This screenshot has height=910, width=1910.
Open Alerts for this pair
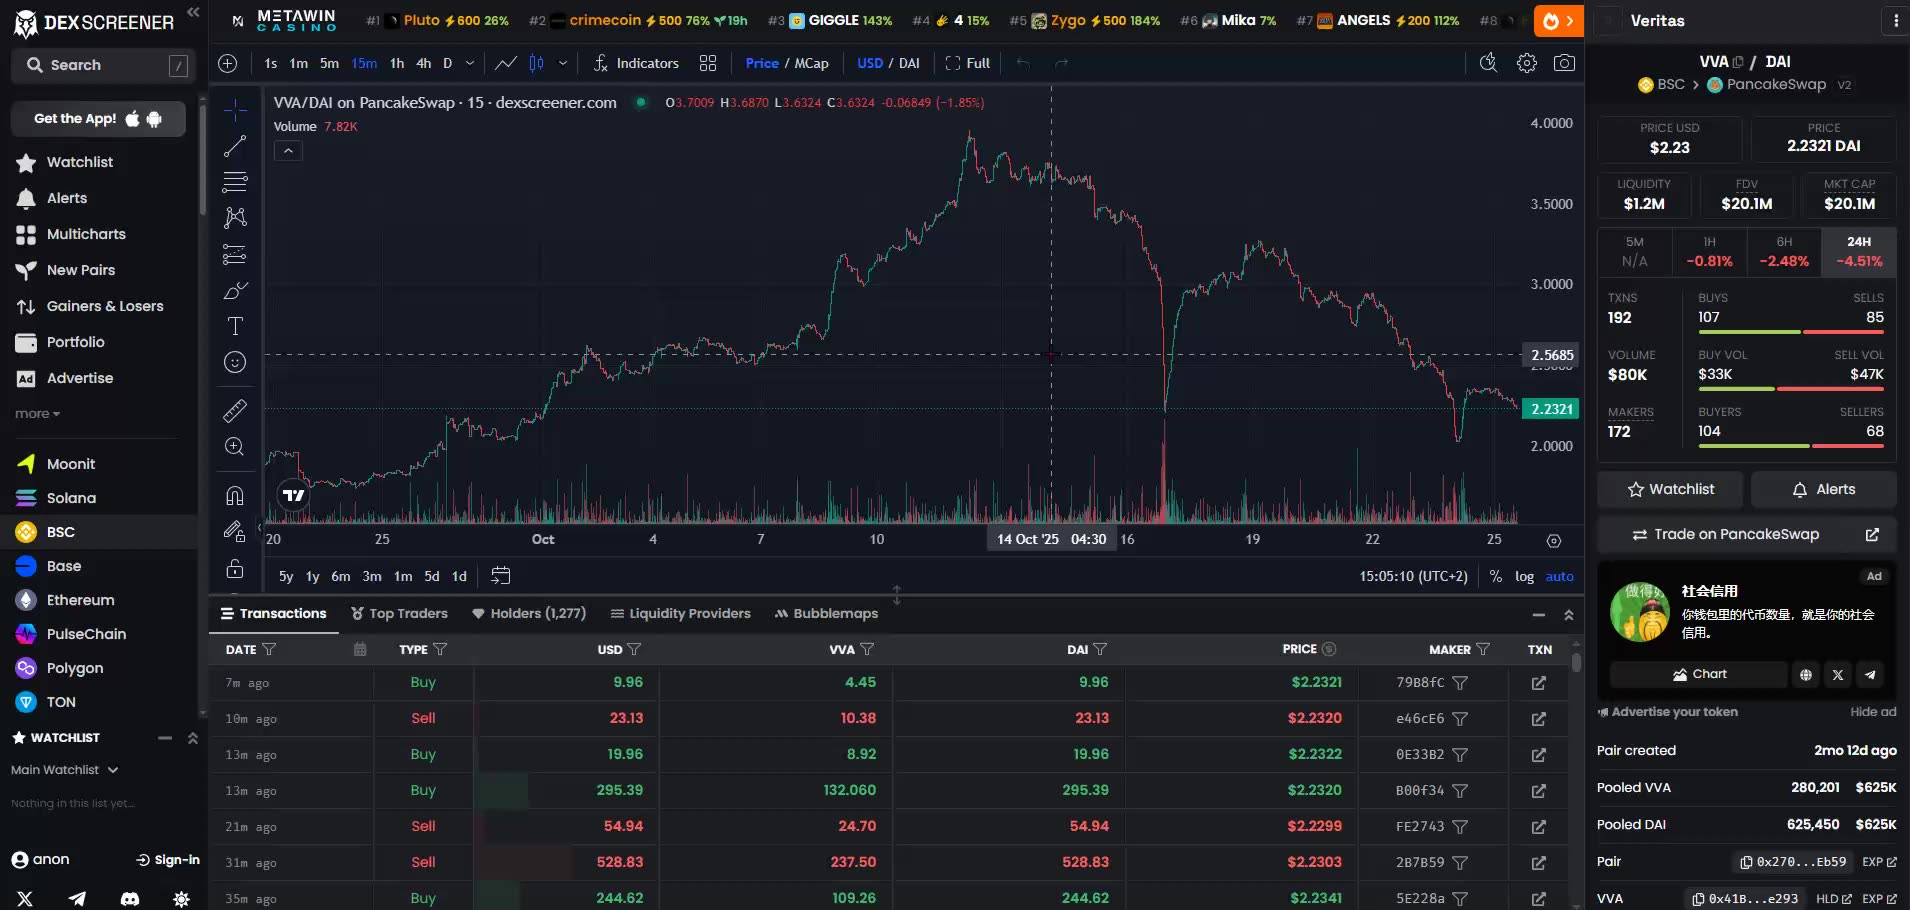[x=1824, y=489]
